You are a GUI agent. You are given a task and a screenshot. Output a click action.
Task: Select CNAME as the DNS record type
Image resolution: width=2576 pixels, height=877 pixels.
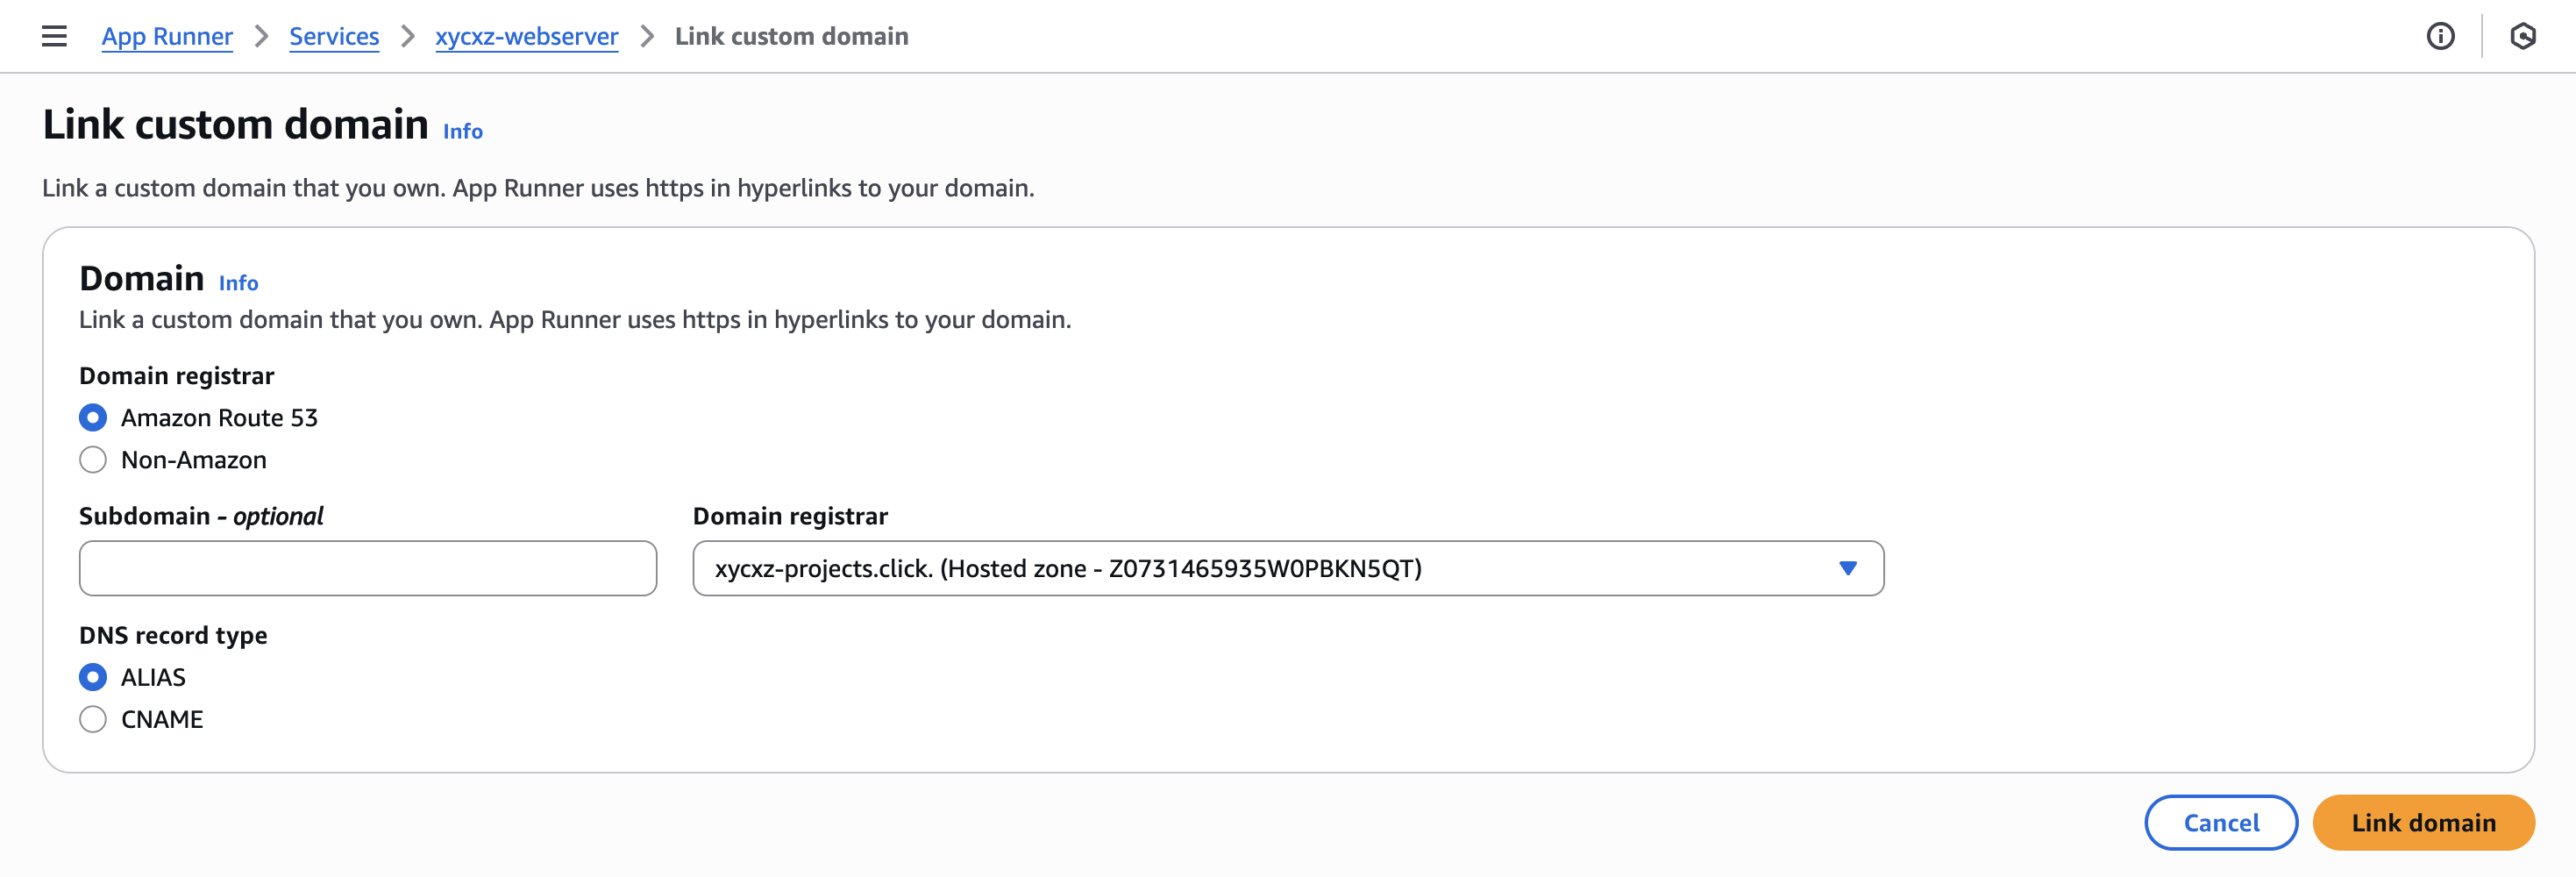93,718
